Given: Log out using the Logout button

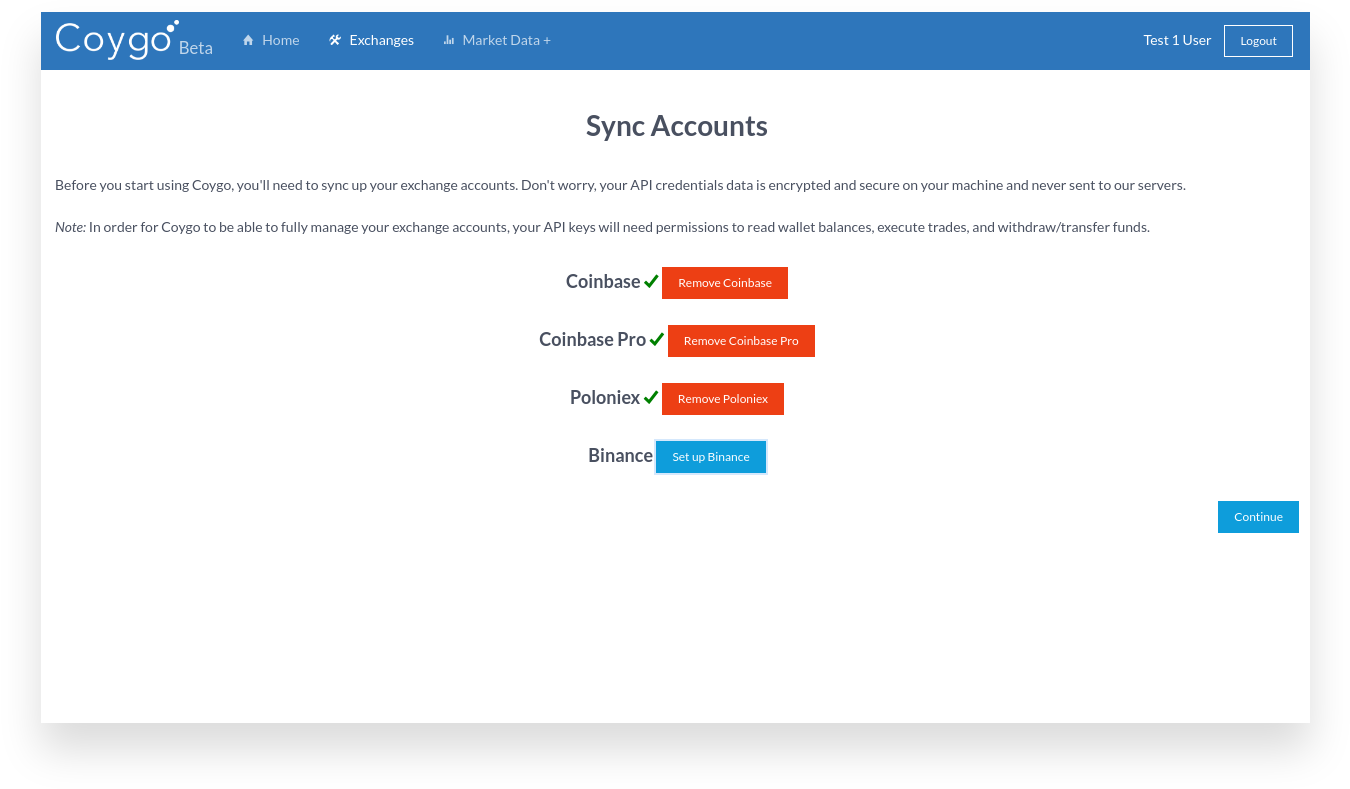Looking at the screenshot, I should pos(1258,41).
